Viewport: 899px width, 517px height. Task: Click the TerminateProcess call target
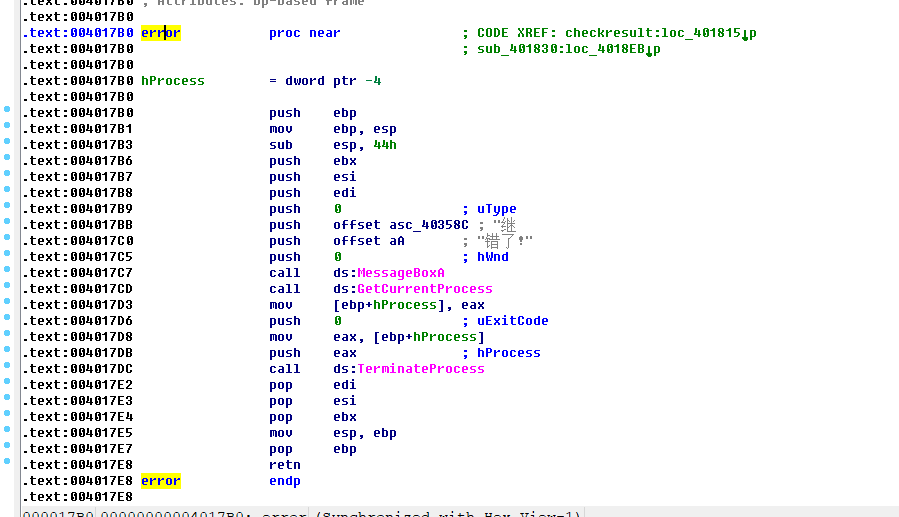pyautogui.click(x=421, y=369)
